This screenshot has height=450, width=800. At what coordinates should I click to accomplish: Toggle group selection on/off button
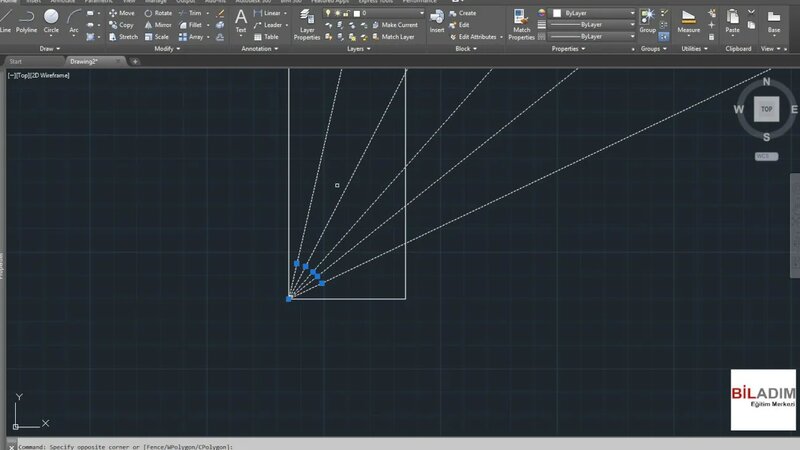(x=663, y=37)
